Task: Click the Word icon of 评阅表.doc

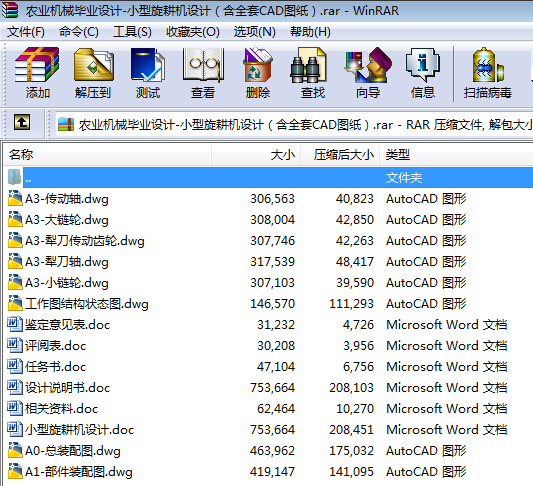Action: [x=15, y=345]
